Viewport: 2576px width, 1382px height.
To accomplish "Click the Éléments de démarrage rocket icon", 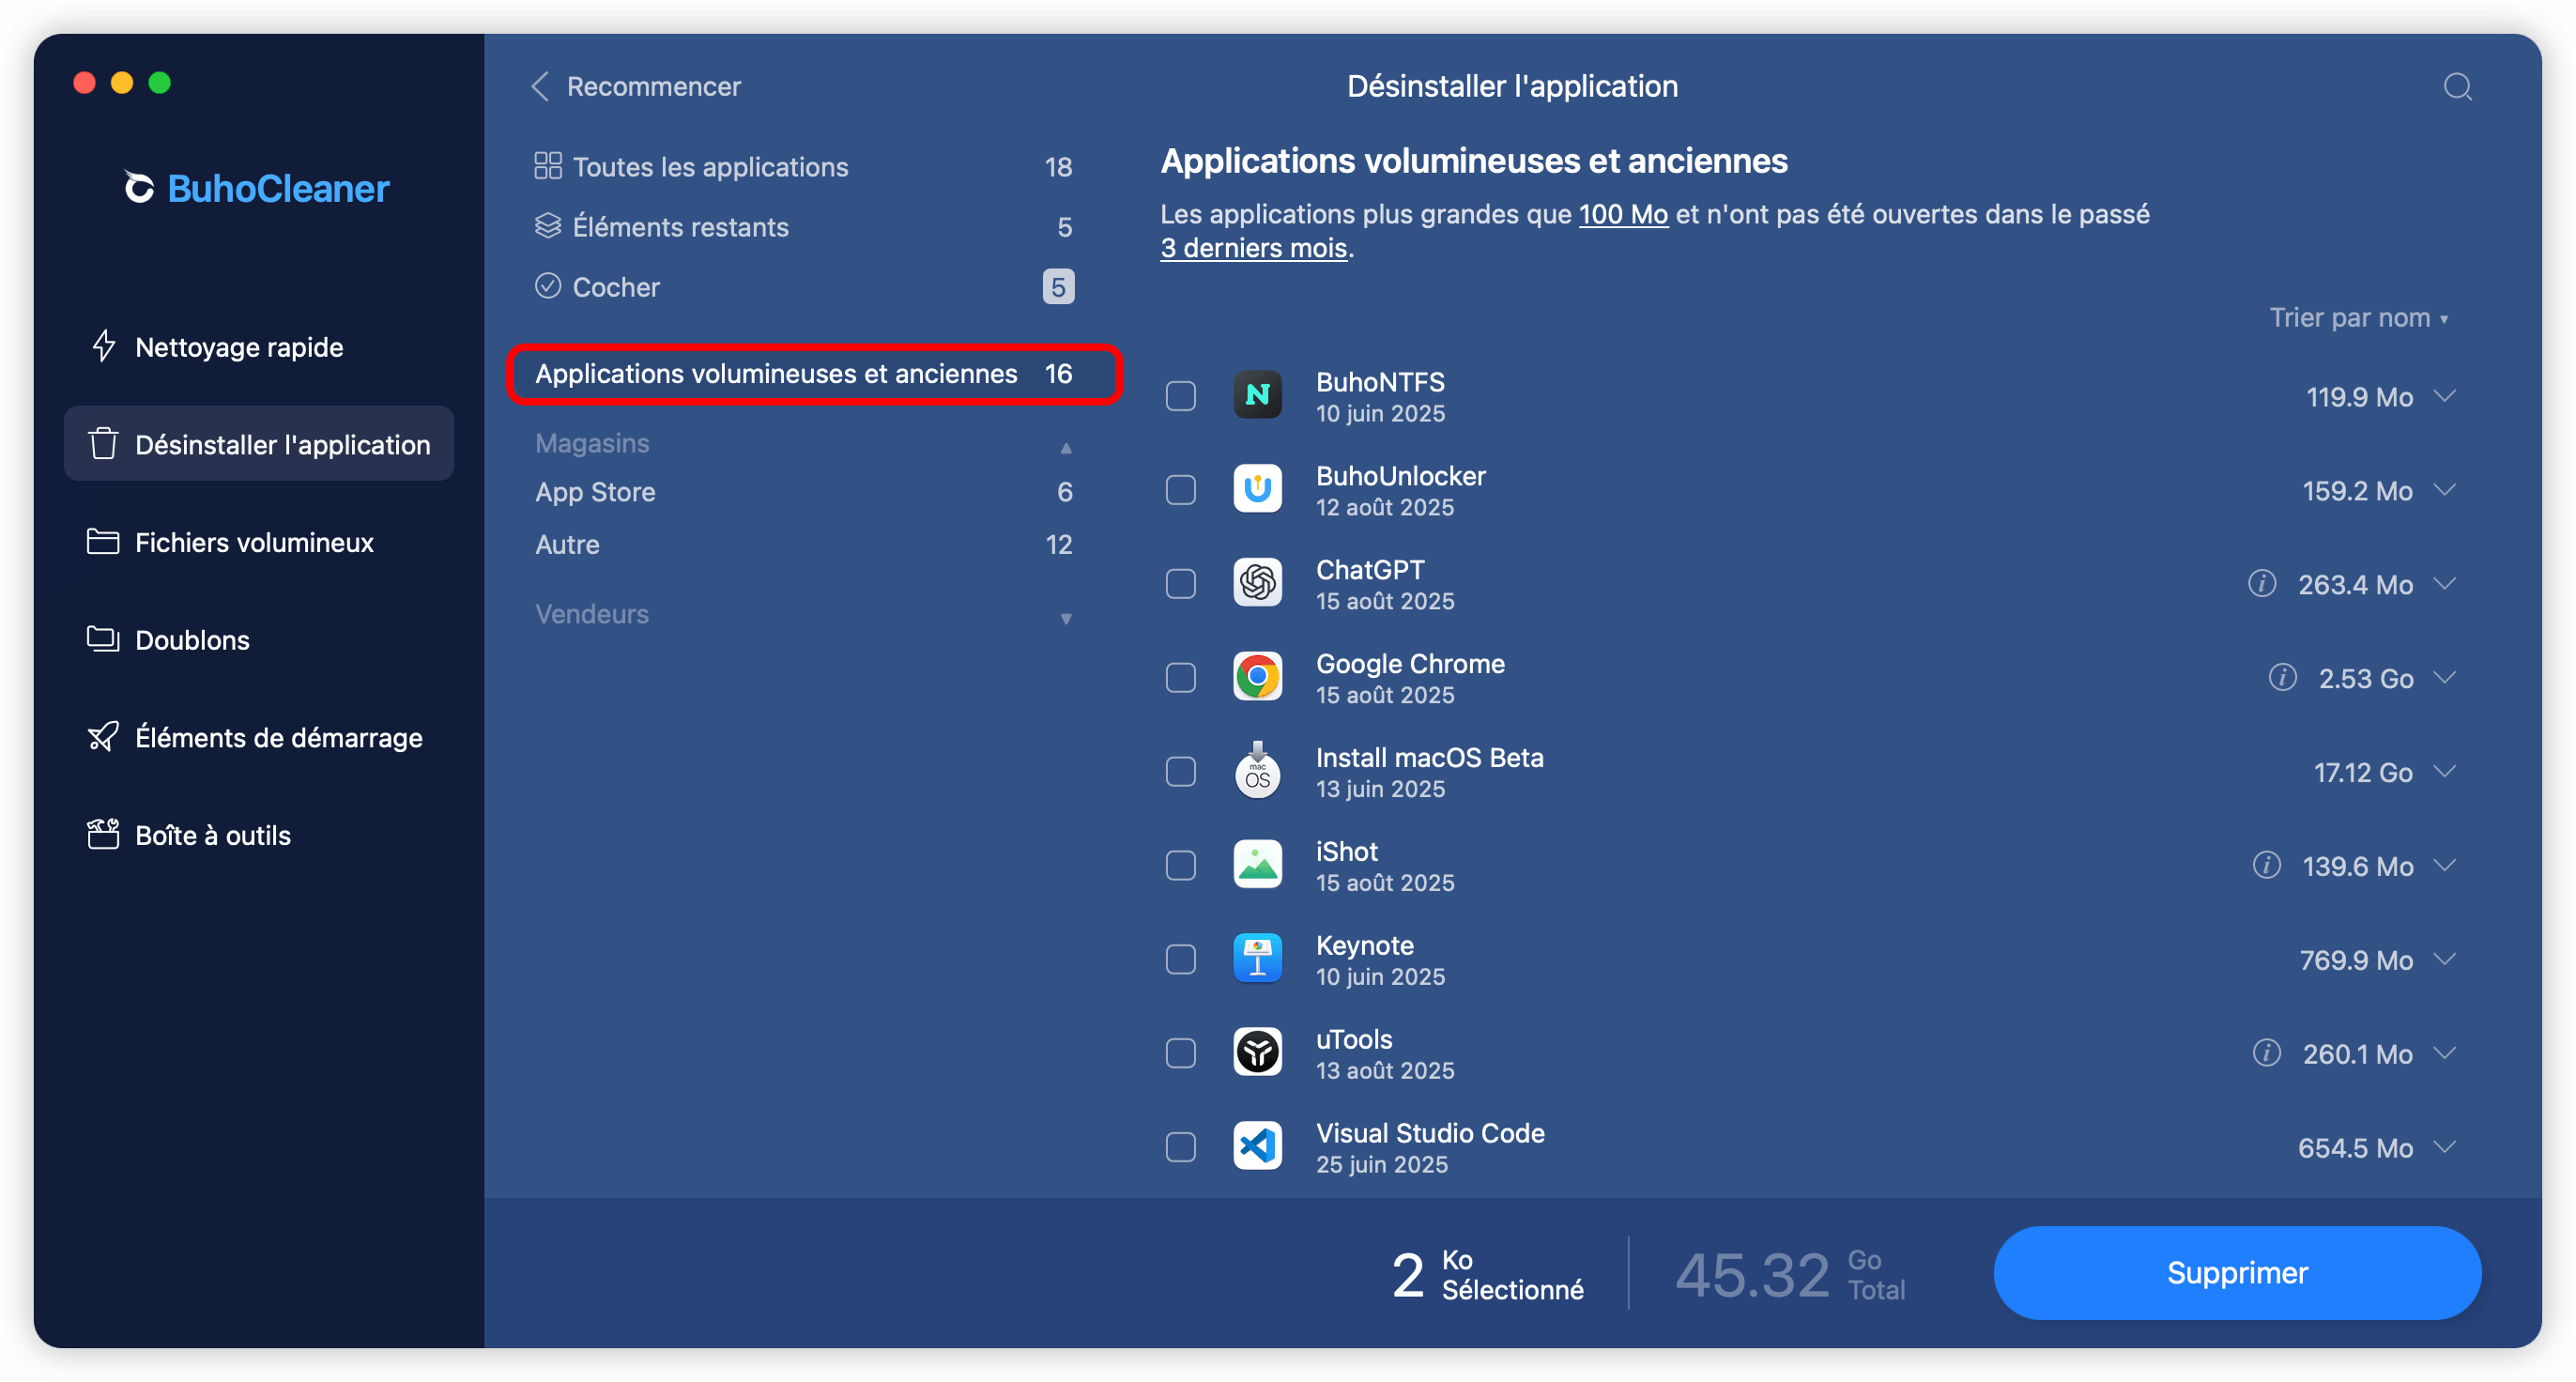I will point(103,736).
